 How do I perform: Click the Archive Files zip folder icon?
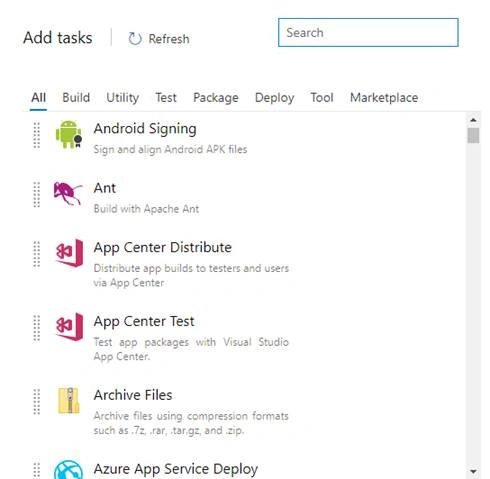(x=69, y=400)
